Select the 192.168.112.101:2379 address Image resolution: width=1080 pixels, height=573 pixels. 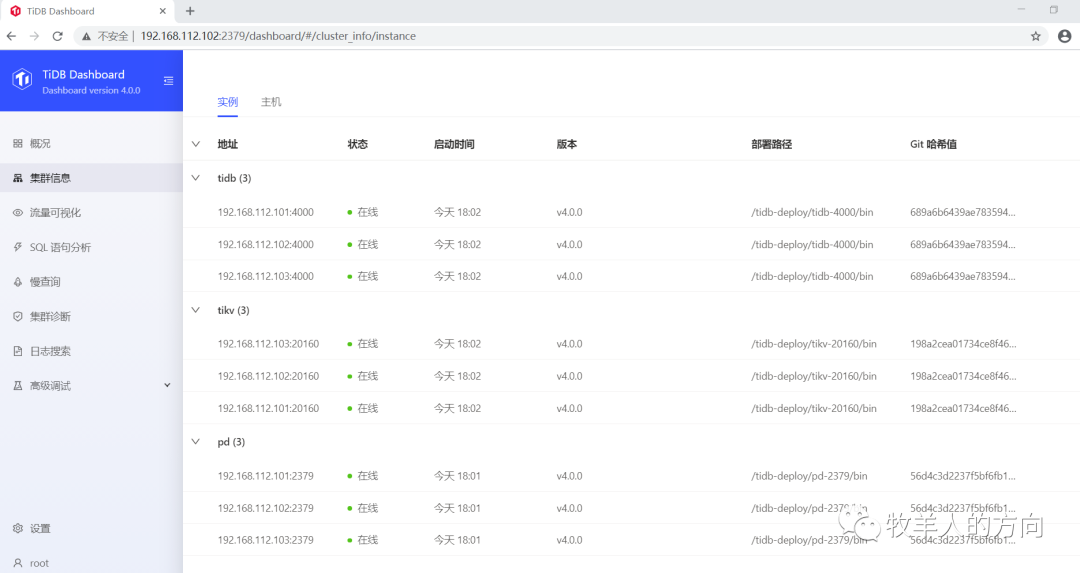[x=266, y=476]
